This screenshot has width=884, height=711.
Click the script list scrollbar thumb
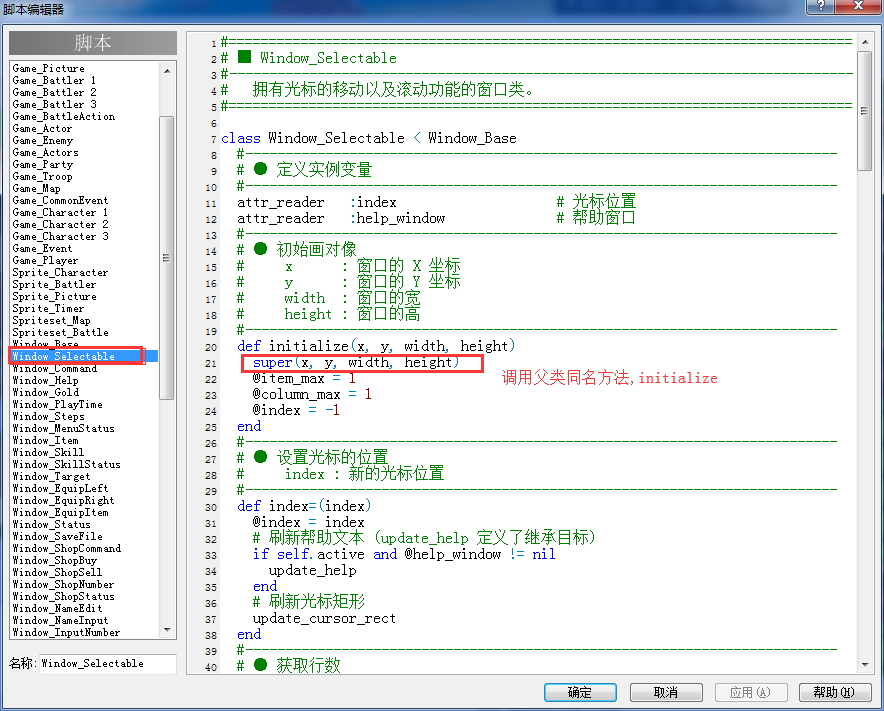tap(166, 258)
